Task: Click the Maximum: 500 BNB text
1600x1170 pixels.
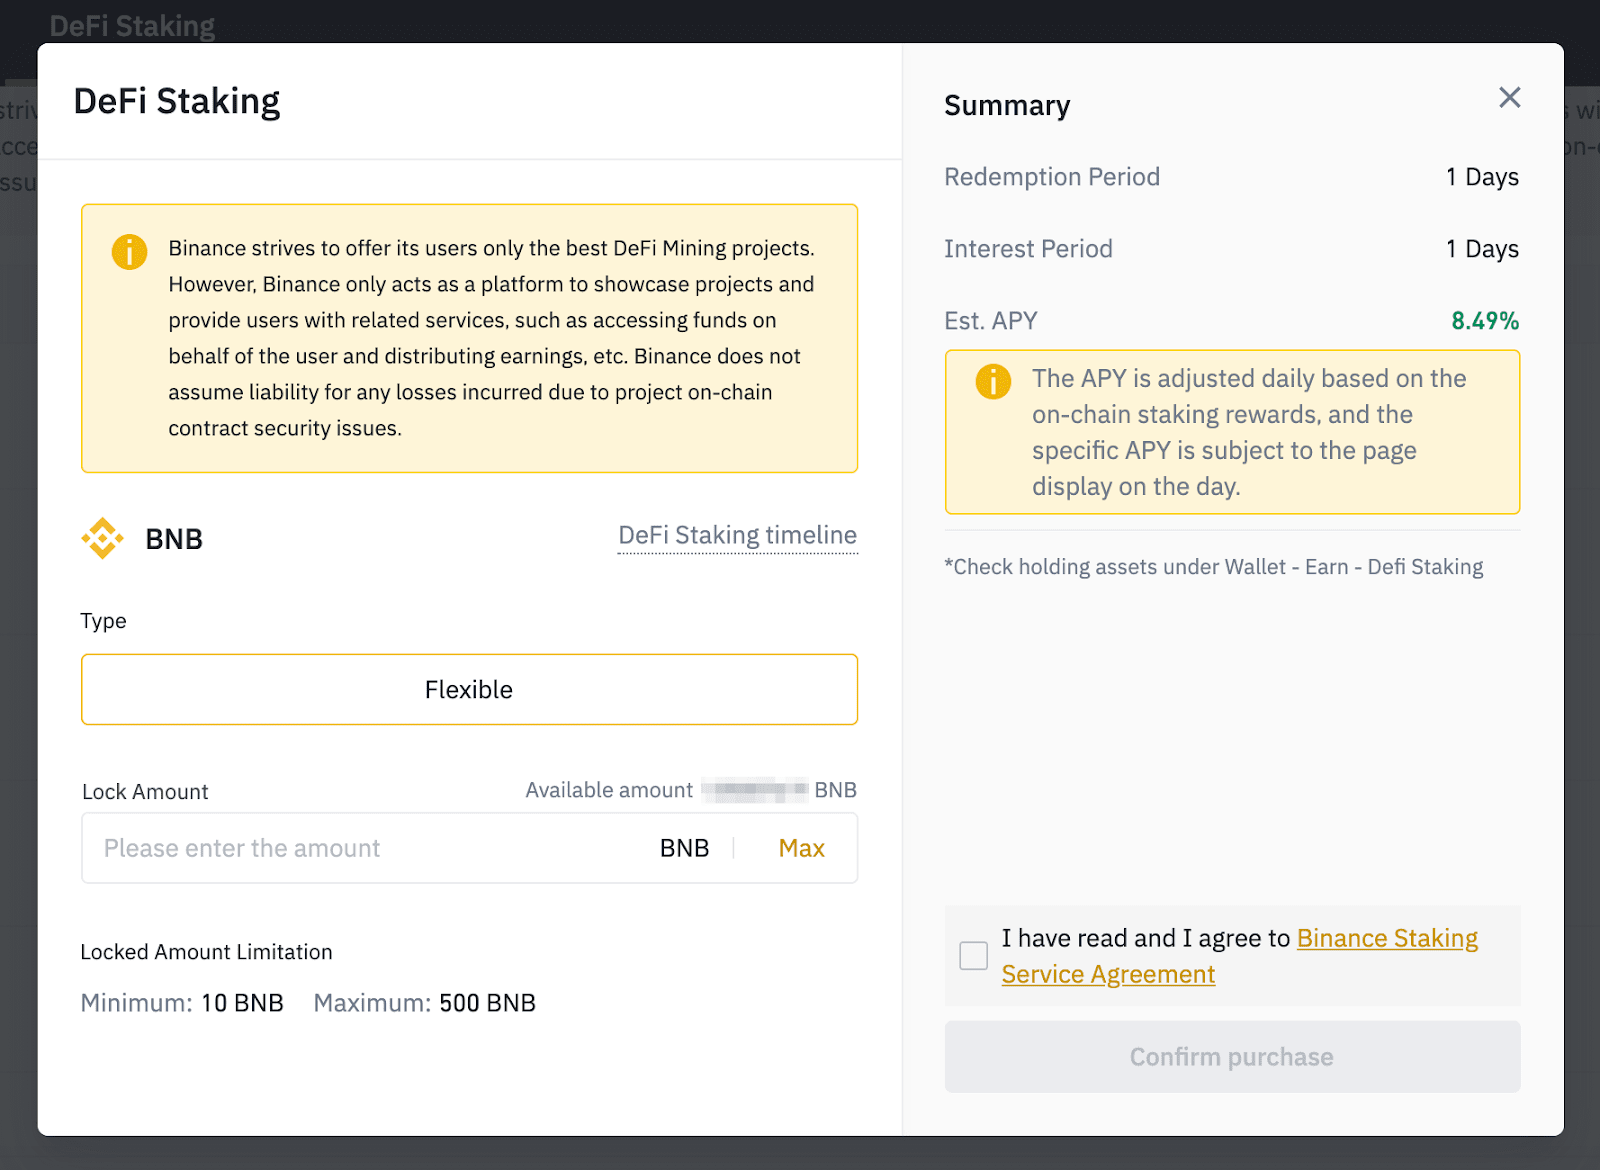Action: 425,1003
